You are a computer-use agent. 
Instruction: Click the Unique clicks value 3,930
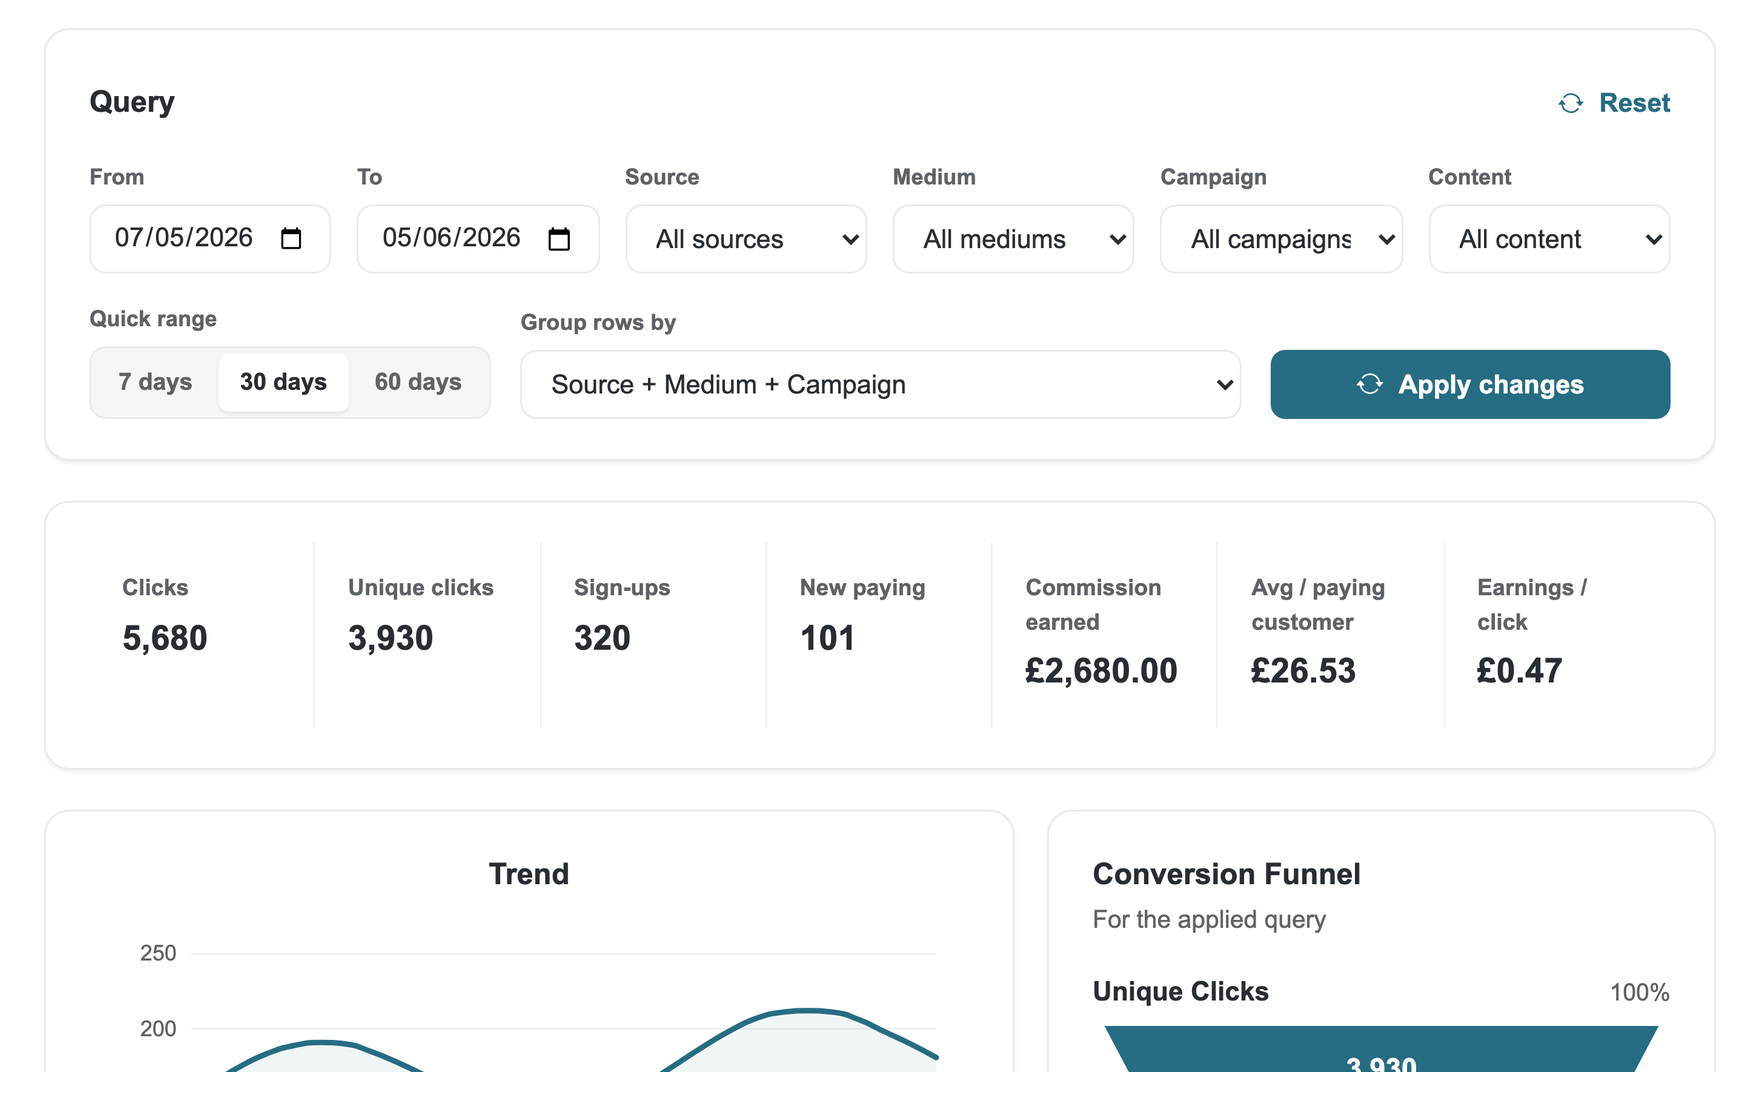point(390,638)
